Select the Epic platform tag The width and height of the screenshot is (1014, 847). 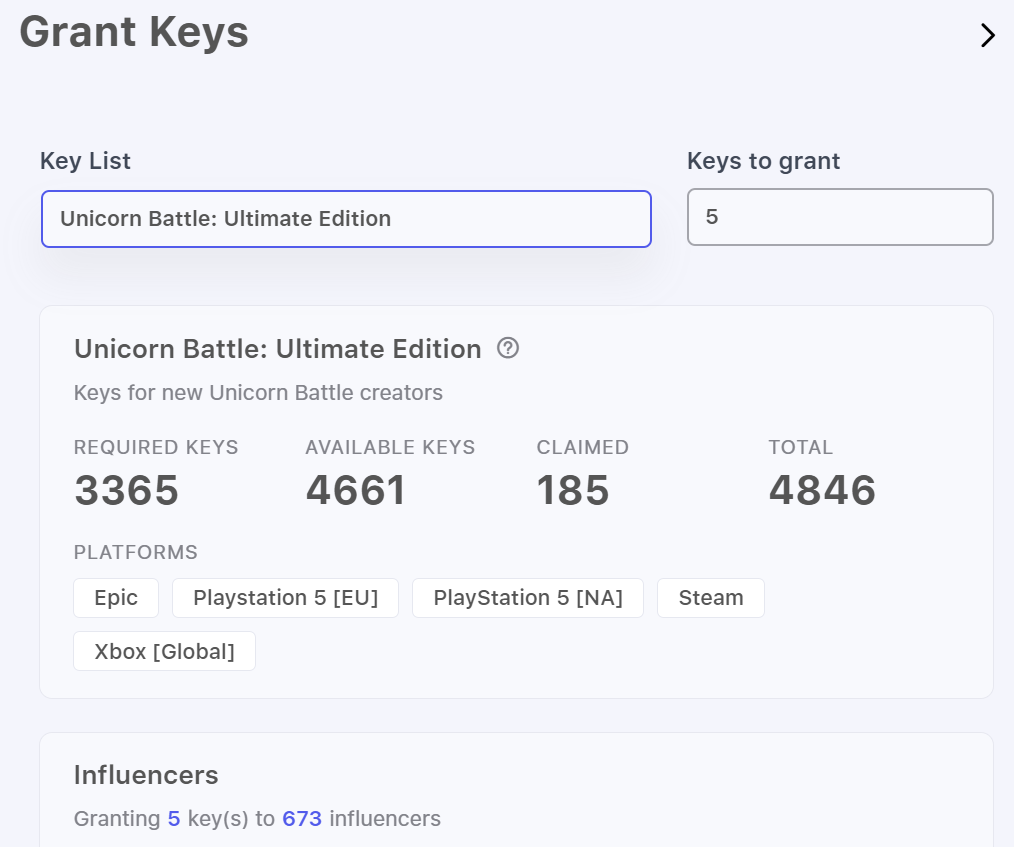tap(116, 597)
